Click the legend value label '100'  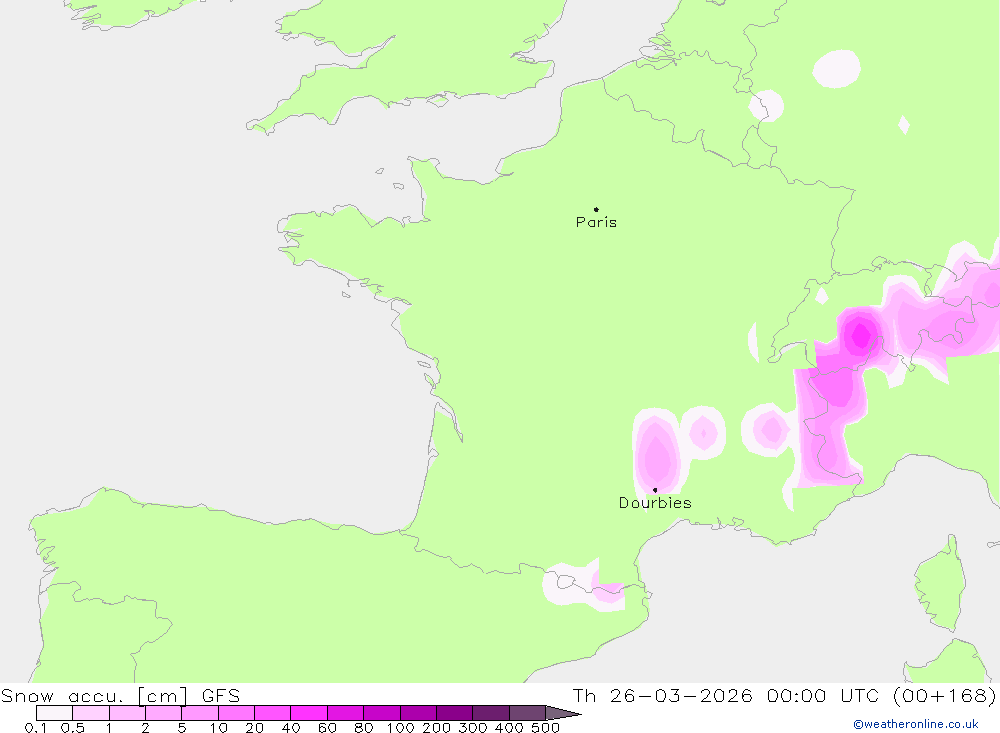pyautogui.click(x=401, y=728)
